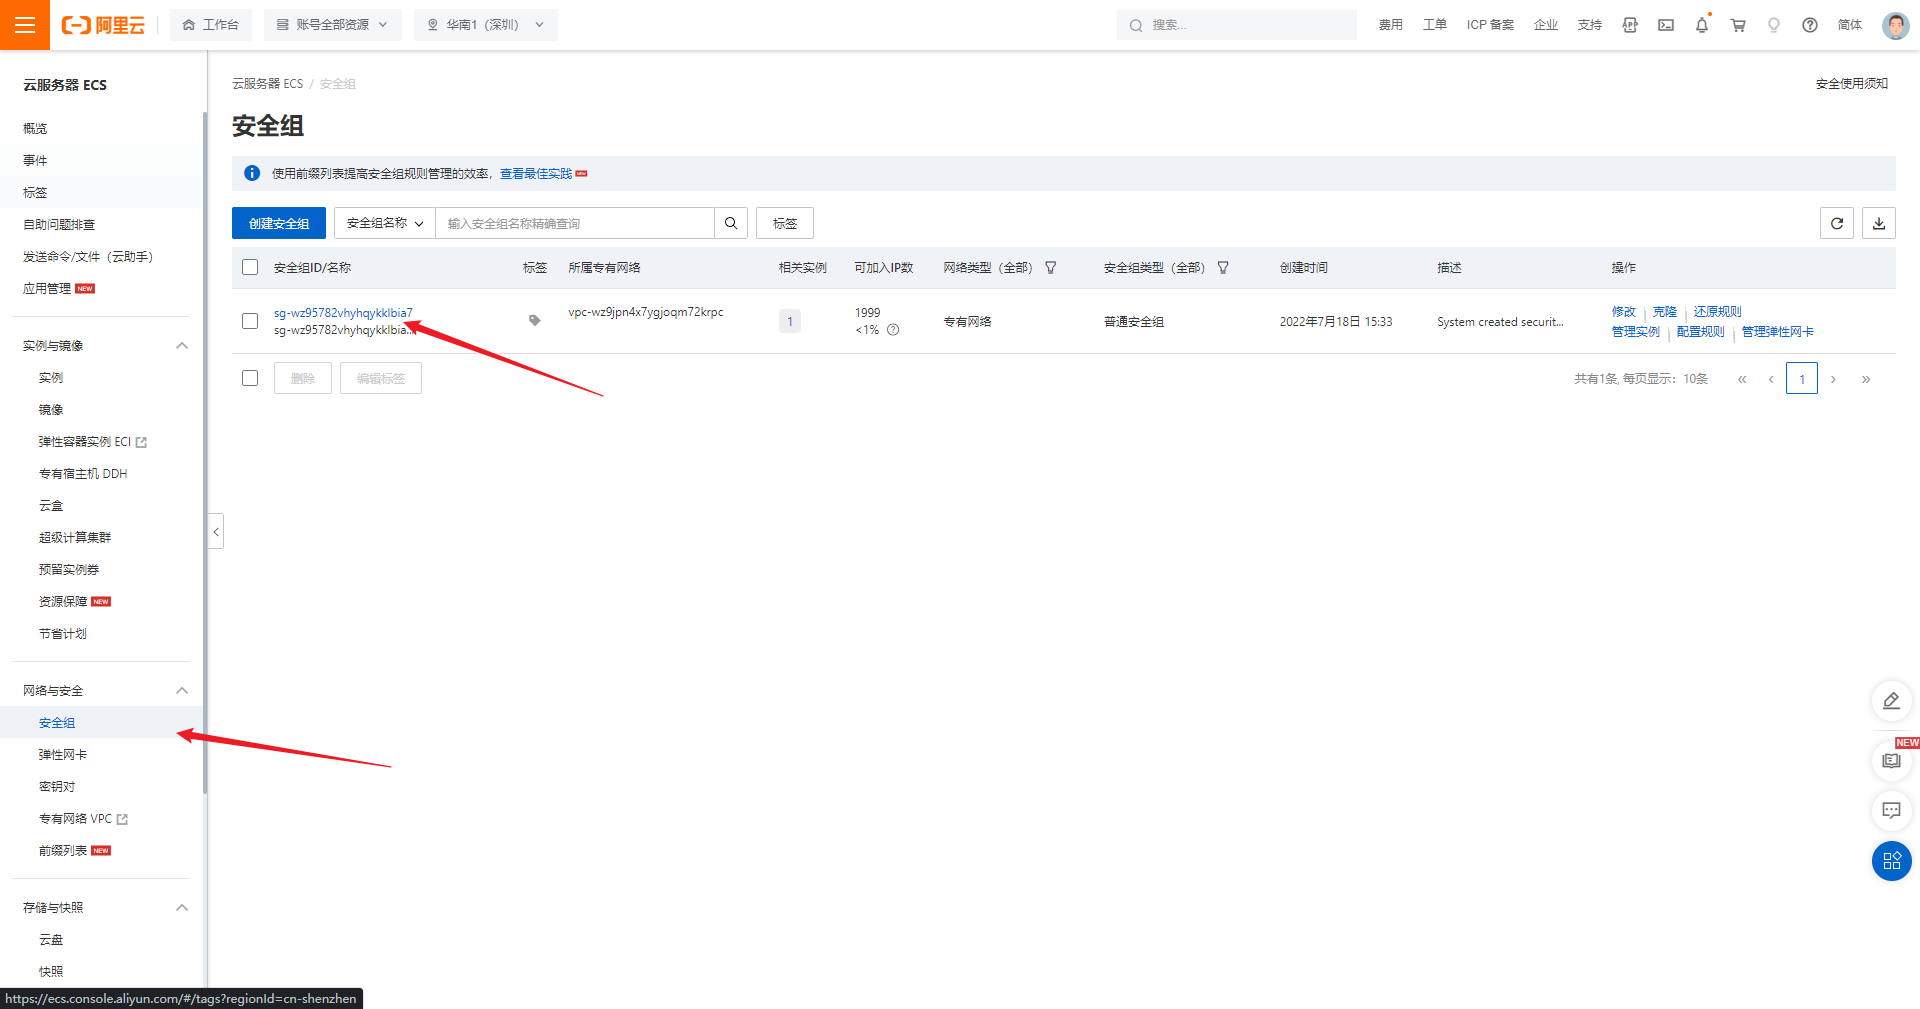Screen dimensions: 1920x1009
Task: Check the sg-wz95782 security group row checkbox
Action: coord(250,321)
